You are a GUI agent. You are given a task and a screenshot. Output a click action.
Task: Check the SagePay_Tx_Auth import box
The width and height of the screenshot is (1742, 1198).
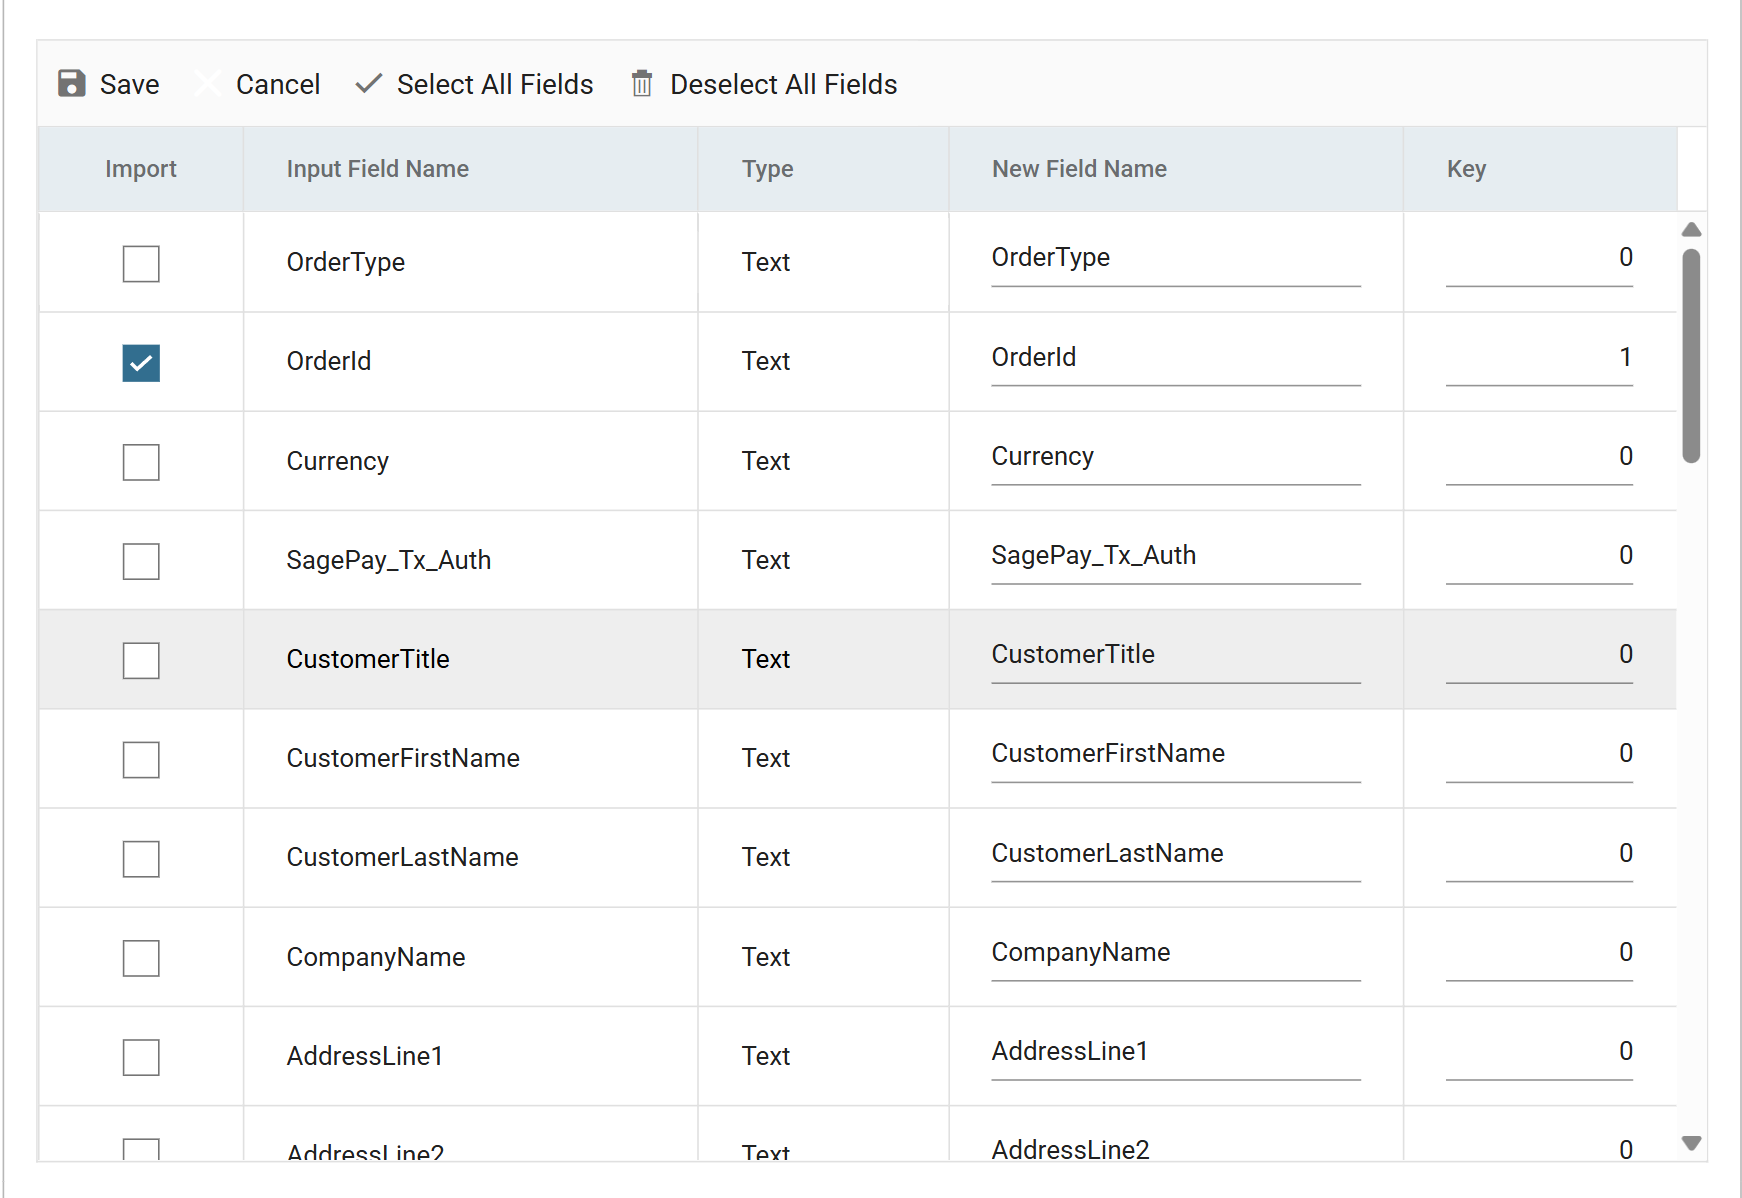[x=141, y=561]
